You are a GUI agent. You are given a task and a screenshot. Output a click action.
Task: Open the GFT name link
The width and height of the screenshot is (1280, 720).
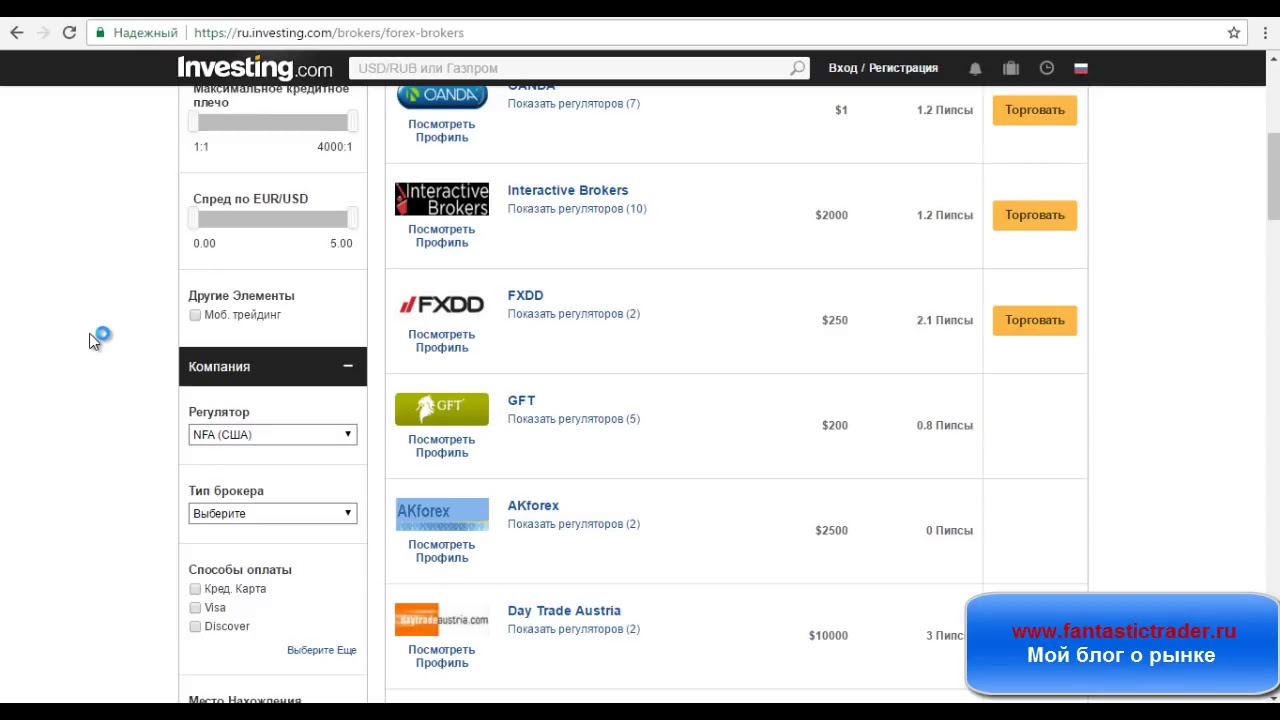pos(521,400)
